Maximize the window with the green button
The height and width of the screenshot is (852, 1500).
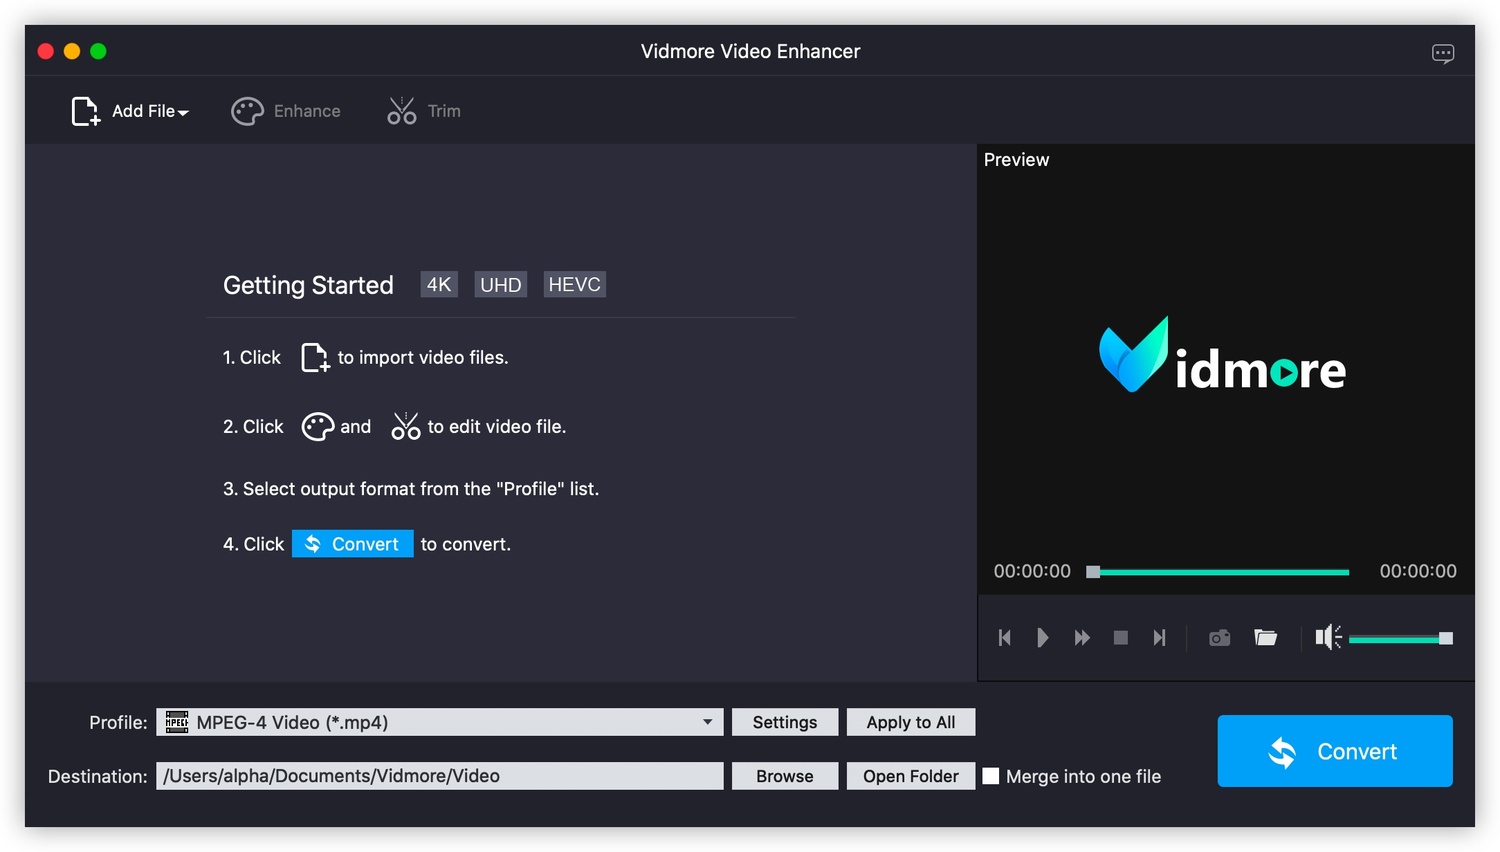[x=98, y=51]
